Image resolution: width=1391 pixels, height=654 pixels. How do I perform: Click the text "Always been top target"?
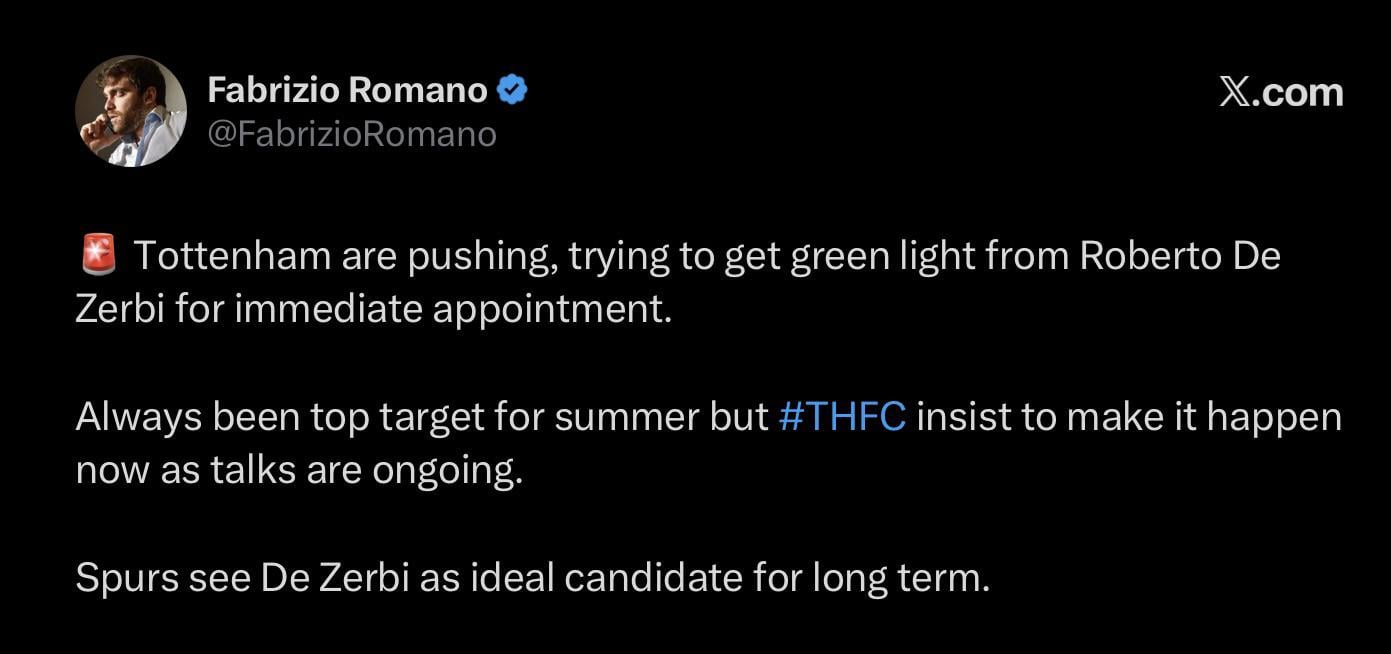[x=222, y=417]
